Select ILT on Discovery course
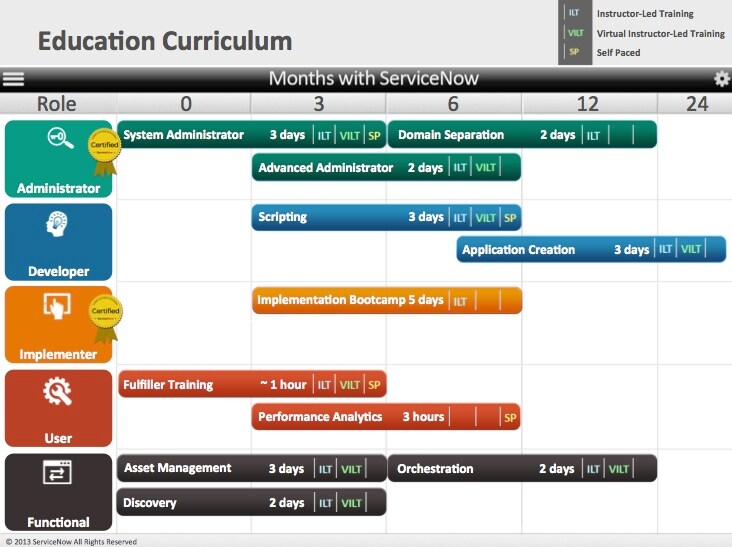 (325, 503)
